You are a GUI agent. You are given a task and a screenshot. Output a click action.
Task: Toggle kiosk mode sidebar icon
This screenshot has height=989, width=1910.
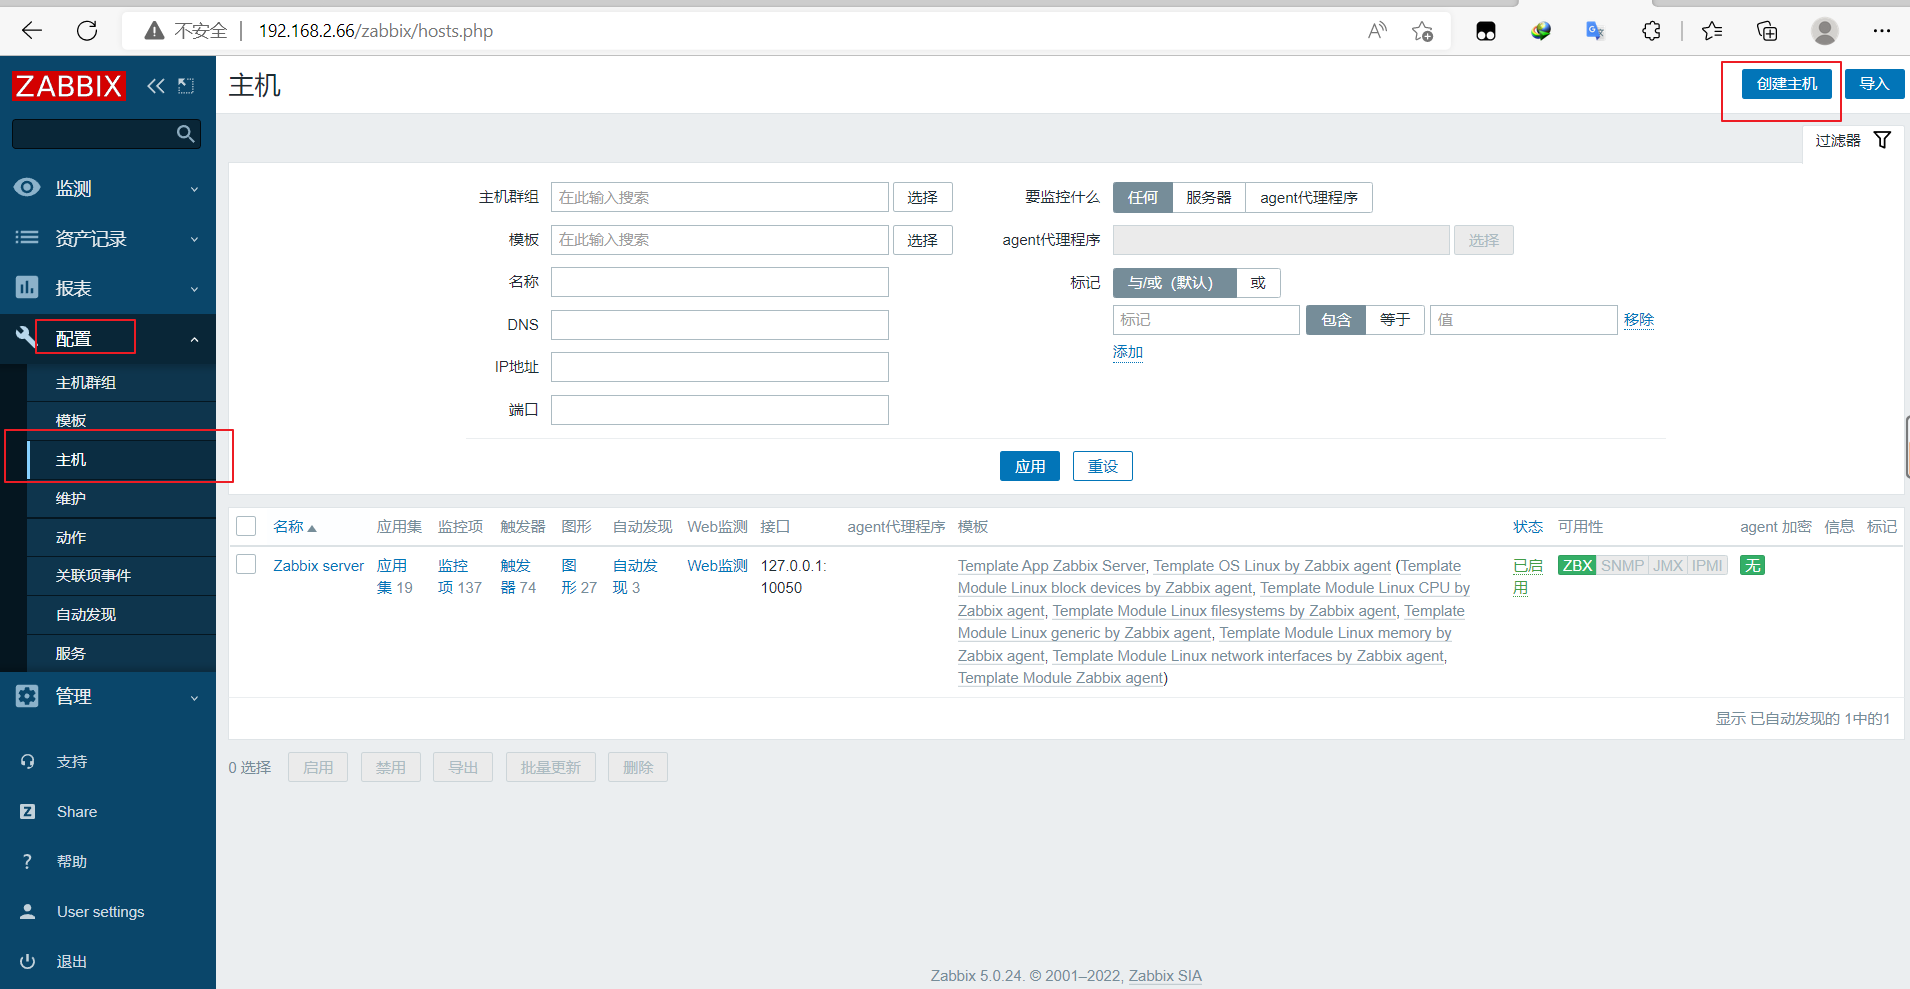click(186, 86)
